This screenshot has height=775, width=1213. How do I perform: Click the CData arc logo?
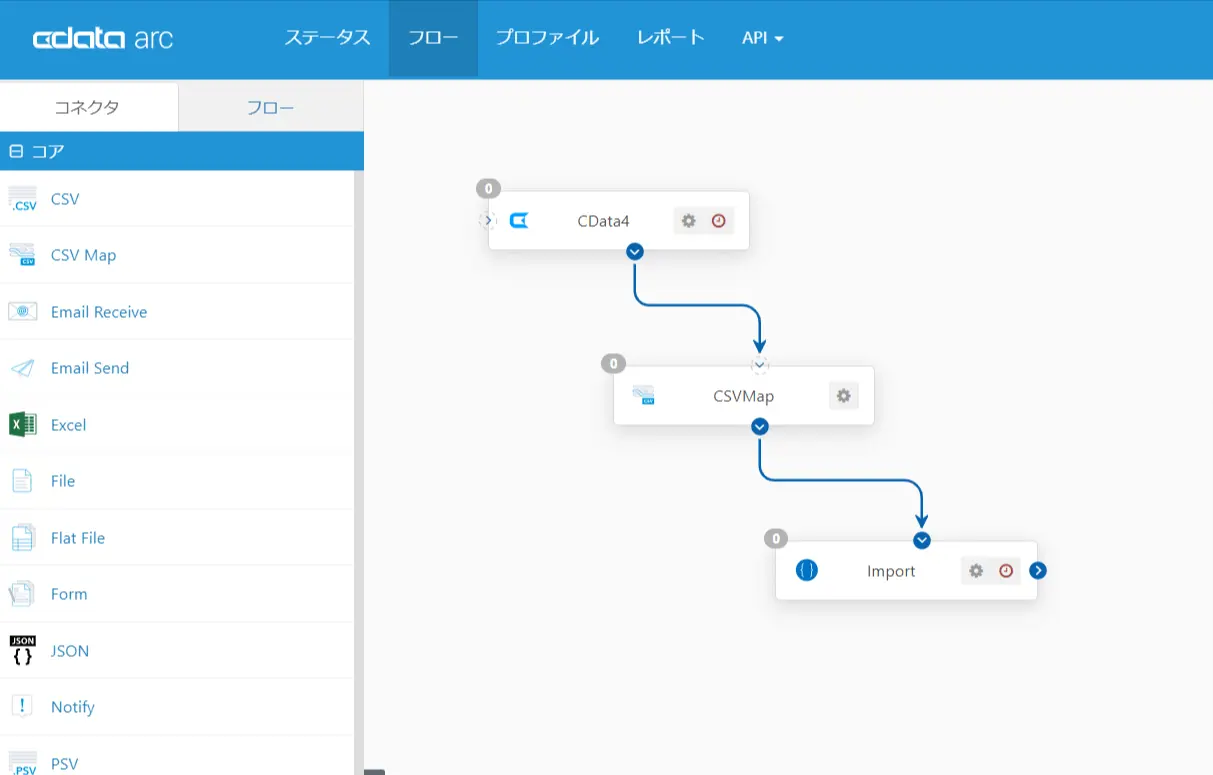pyautogui.click(x=103, y=39)
